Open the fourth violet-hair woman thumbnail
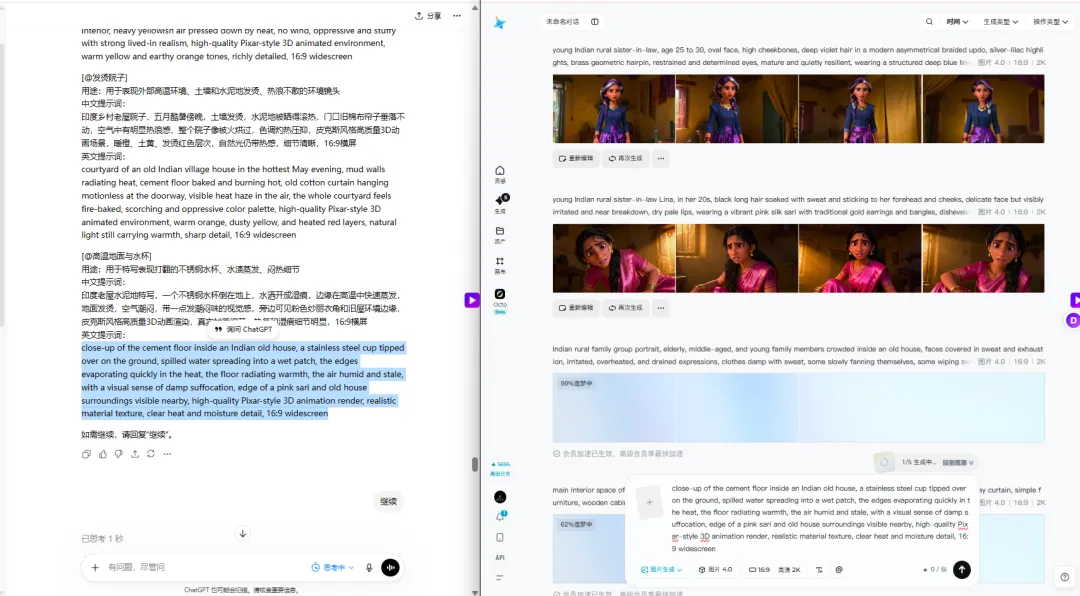This screenshot has width=1080, height=596. tap(984, 109)
